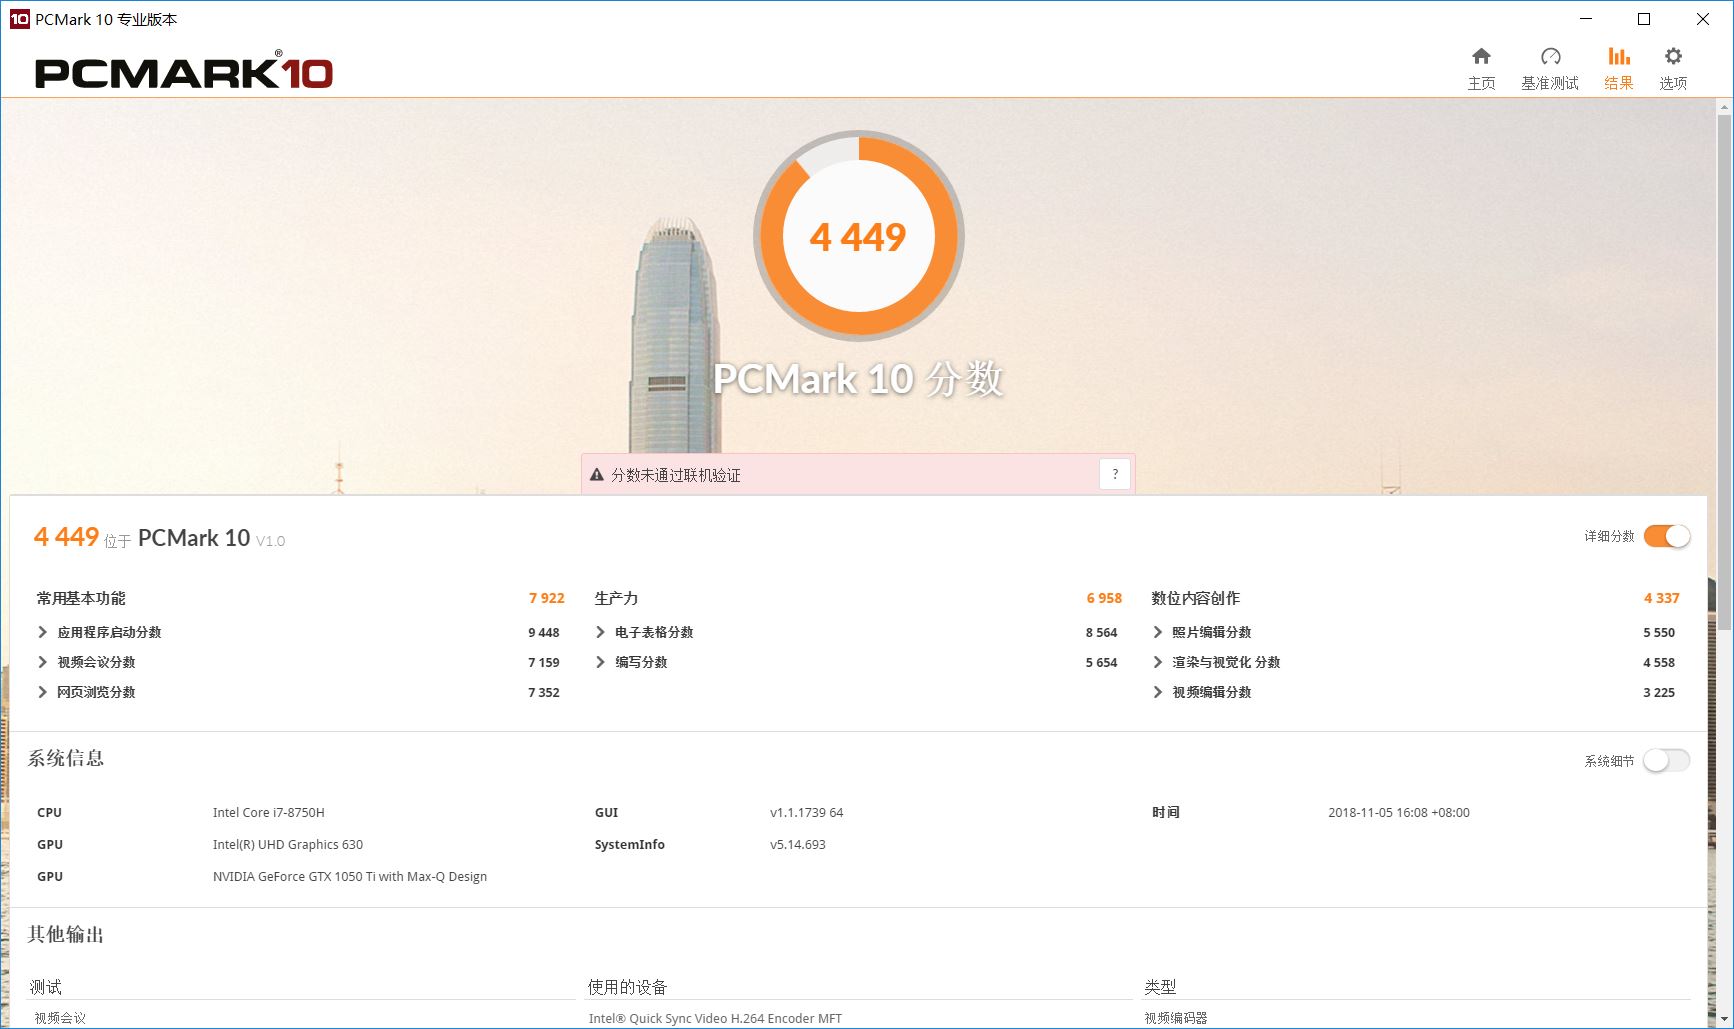This screenshot has height=1029, width=1734.
Task: Click the 数位内容创作 score 4 337
Action: point(1661,598)
